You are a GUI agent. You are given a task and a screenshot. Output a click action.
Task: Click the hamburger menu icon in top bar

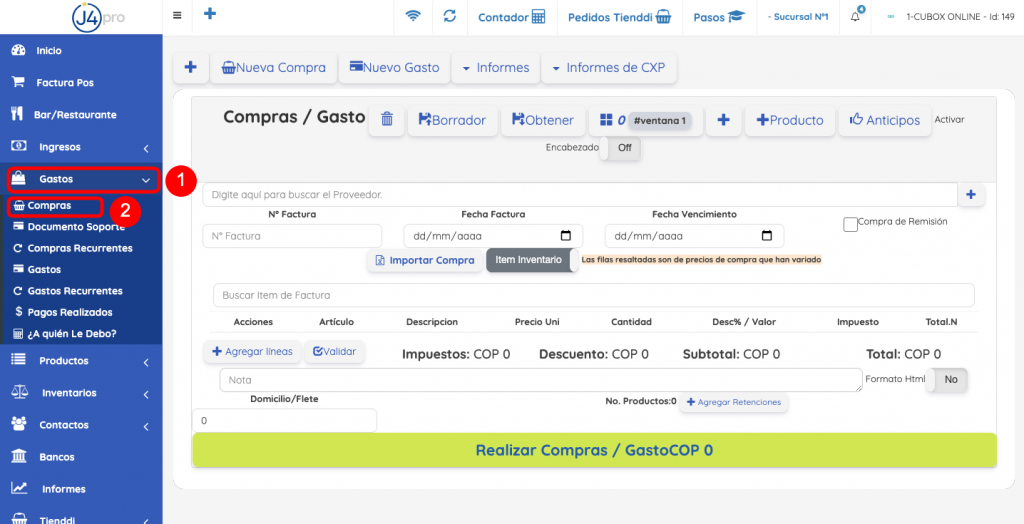[177, 16]
